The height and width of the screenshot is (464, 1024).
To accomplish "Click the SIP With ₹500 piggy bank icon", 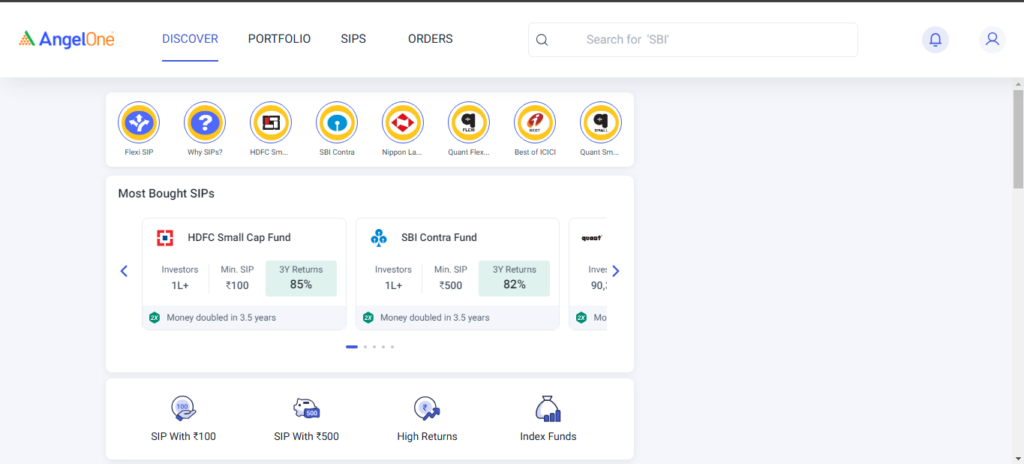I will pos(306,408).
